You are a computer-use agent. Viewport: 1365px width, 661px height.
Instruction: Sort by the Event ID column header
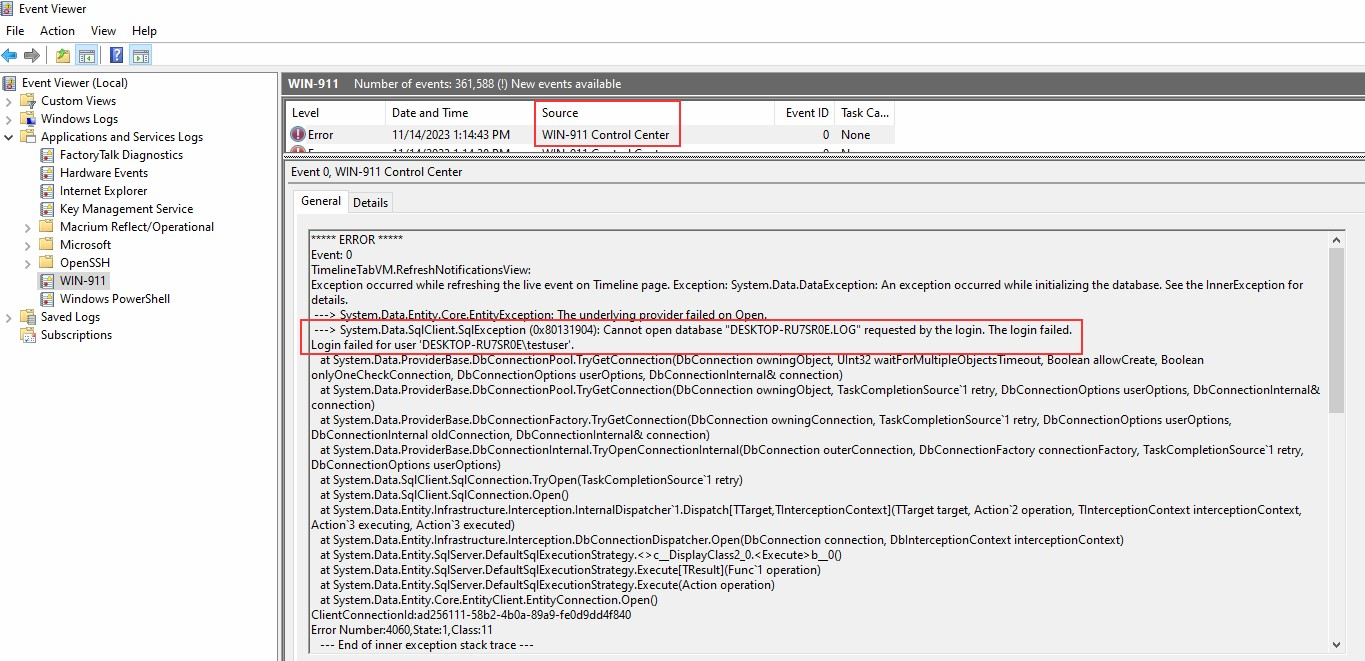(805, 113)
